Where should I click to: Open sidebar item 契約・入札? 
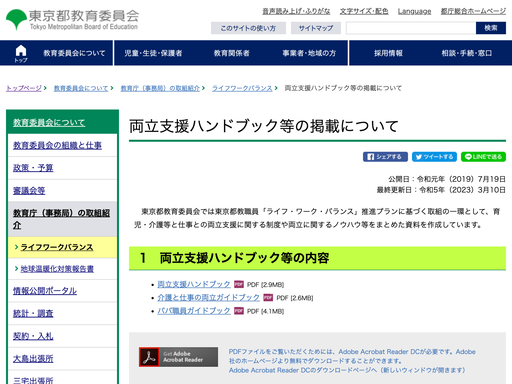coord(33,336)
